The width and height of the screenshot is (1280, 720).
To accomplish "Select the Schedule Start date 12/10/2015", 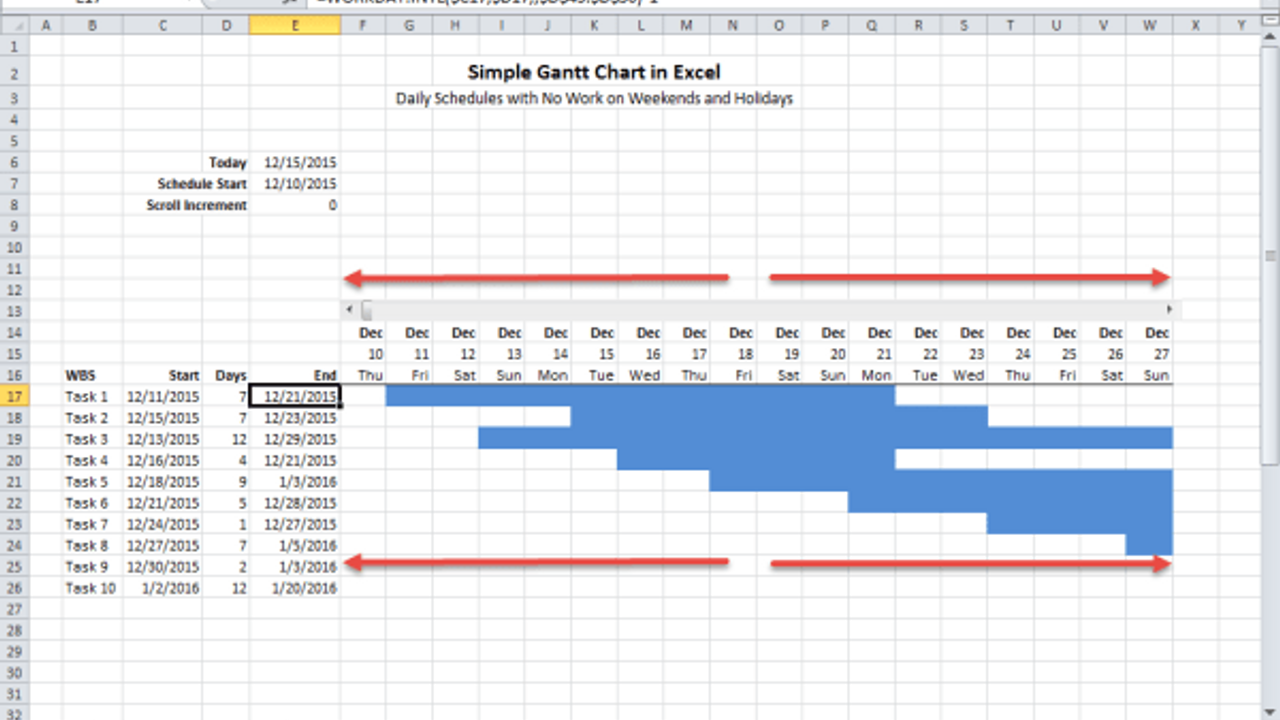I will (x=300, y=184).
